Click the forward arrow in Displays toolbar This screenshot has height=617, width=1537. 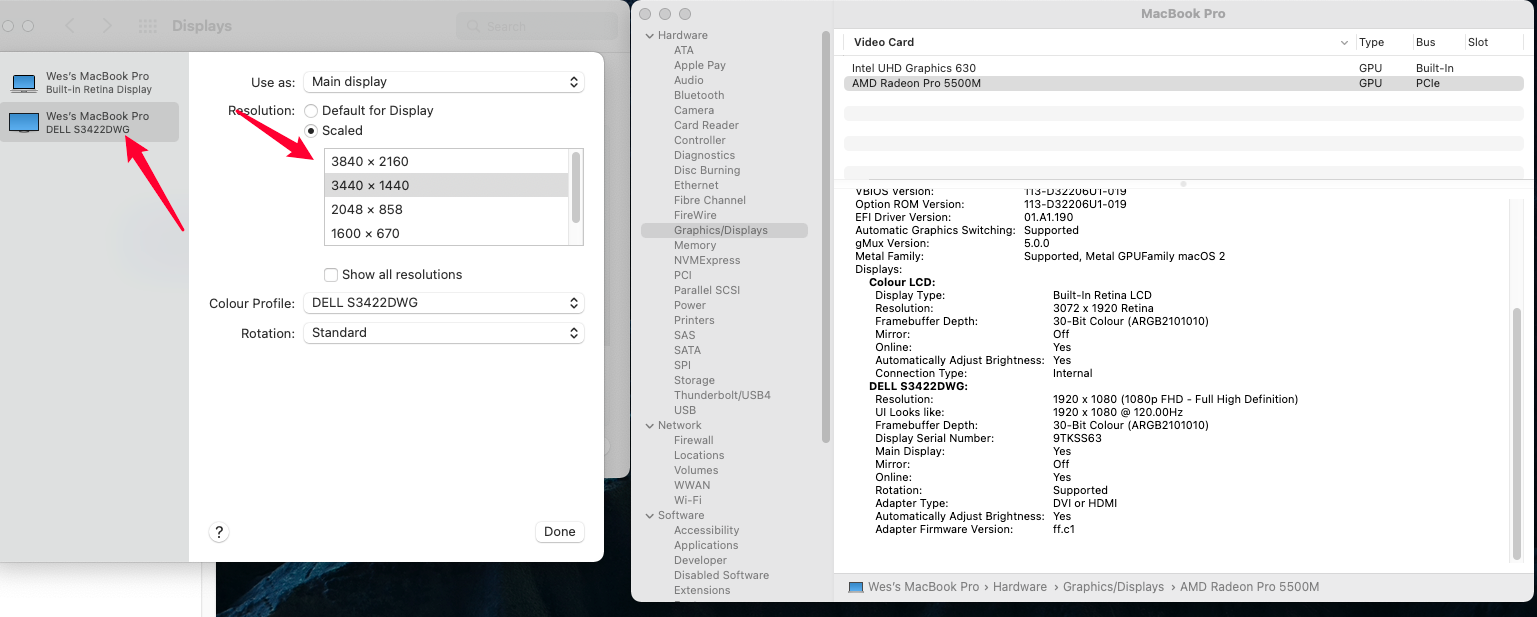107,26
